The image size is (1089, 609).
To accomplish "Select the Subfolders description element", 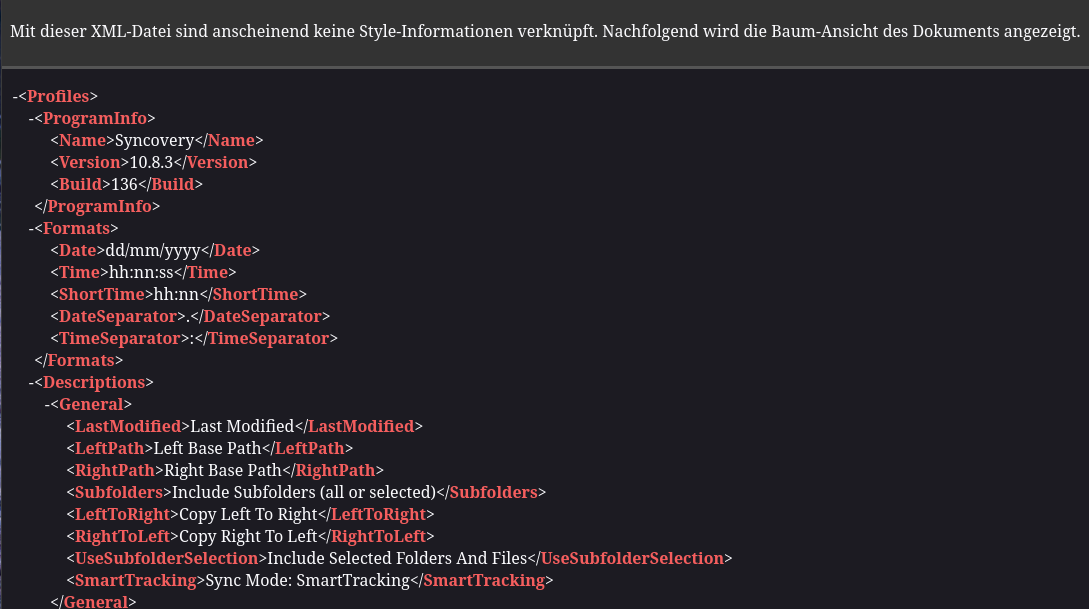I will [x=118, y=492].
